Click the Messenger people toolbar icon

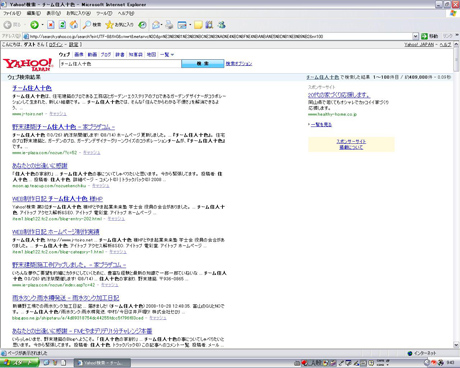pos(221,25)
